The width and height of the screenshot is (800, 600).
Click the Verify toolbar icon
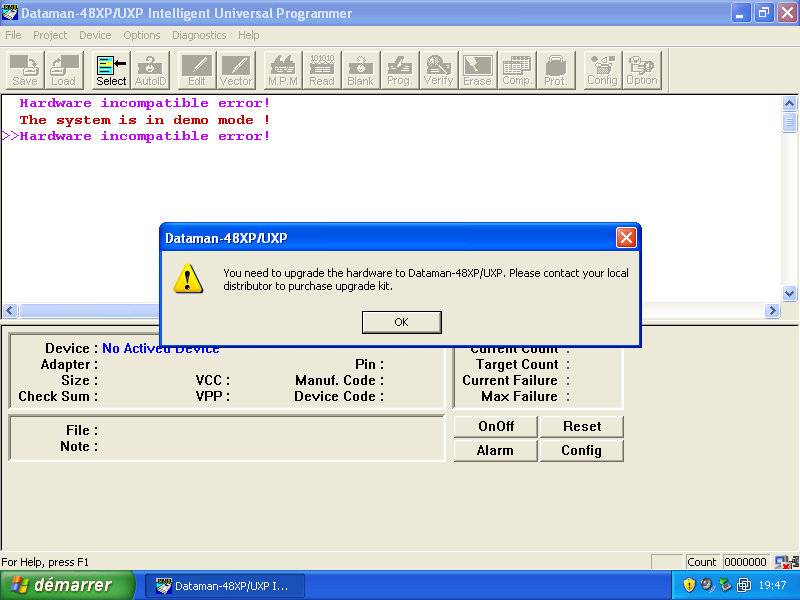(x=438, y=70)
